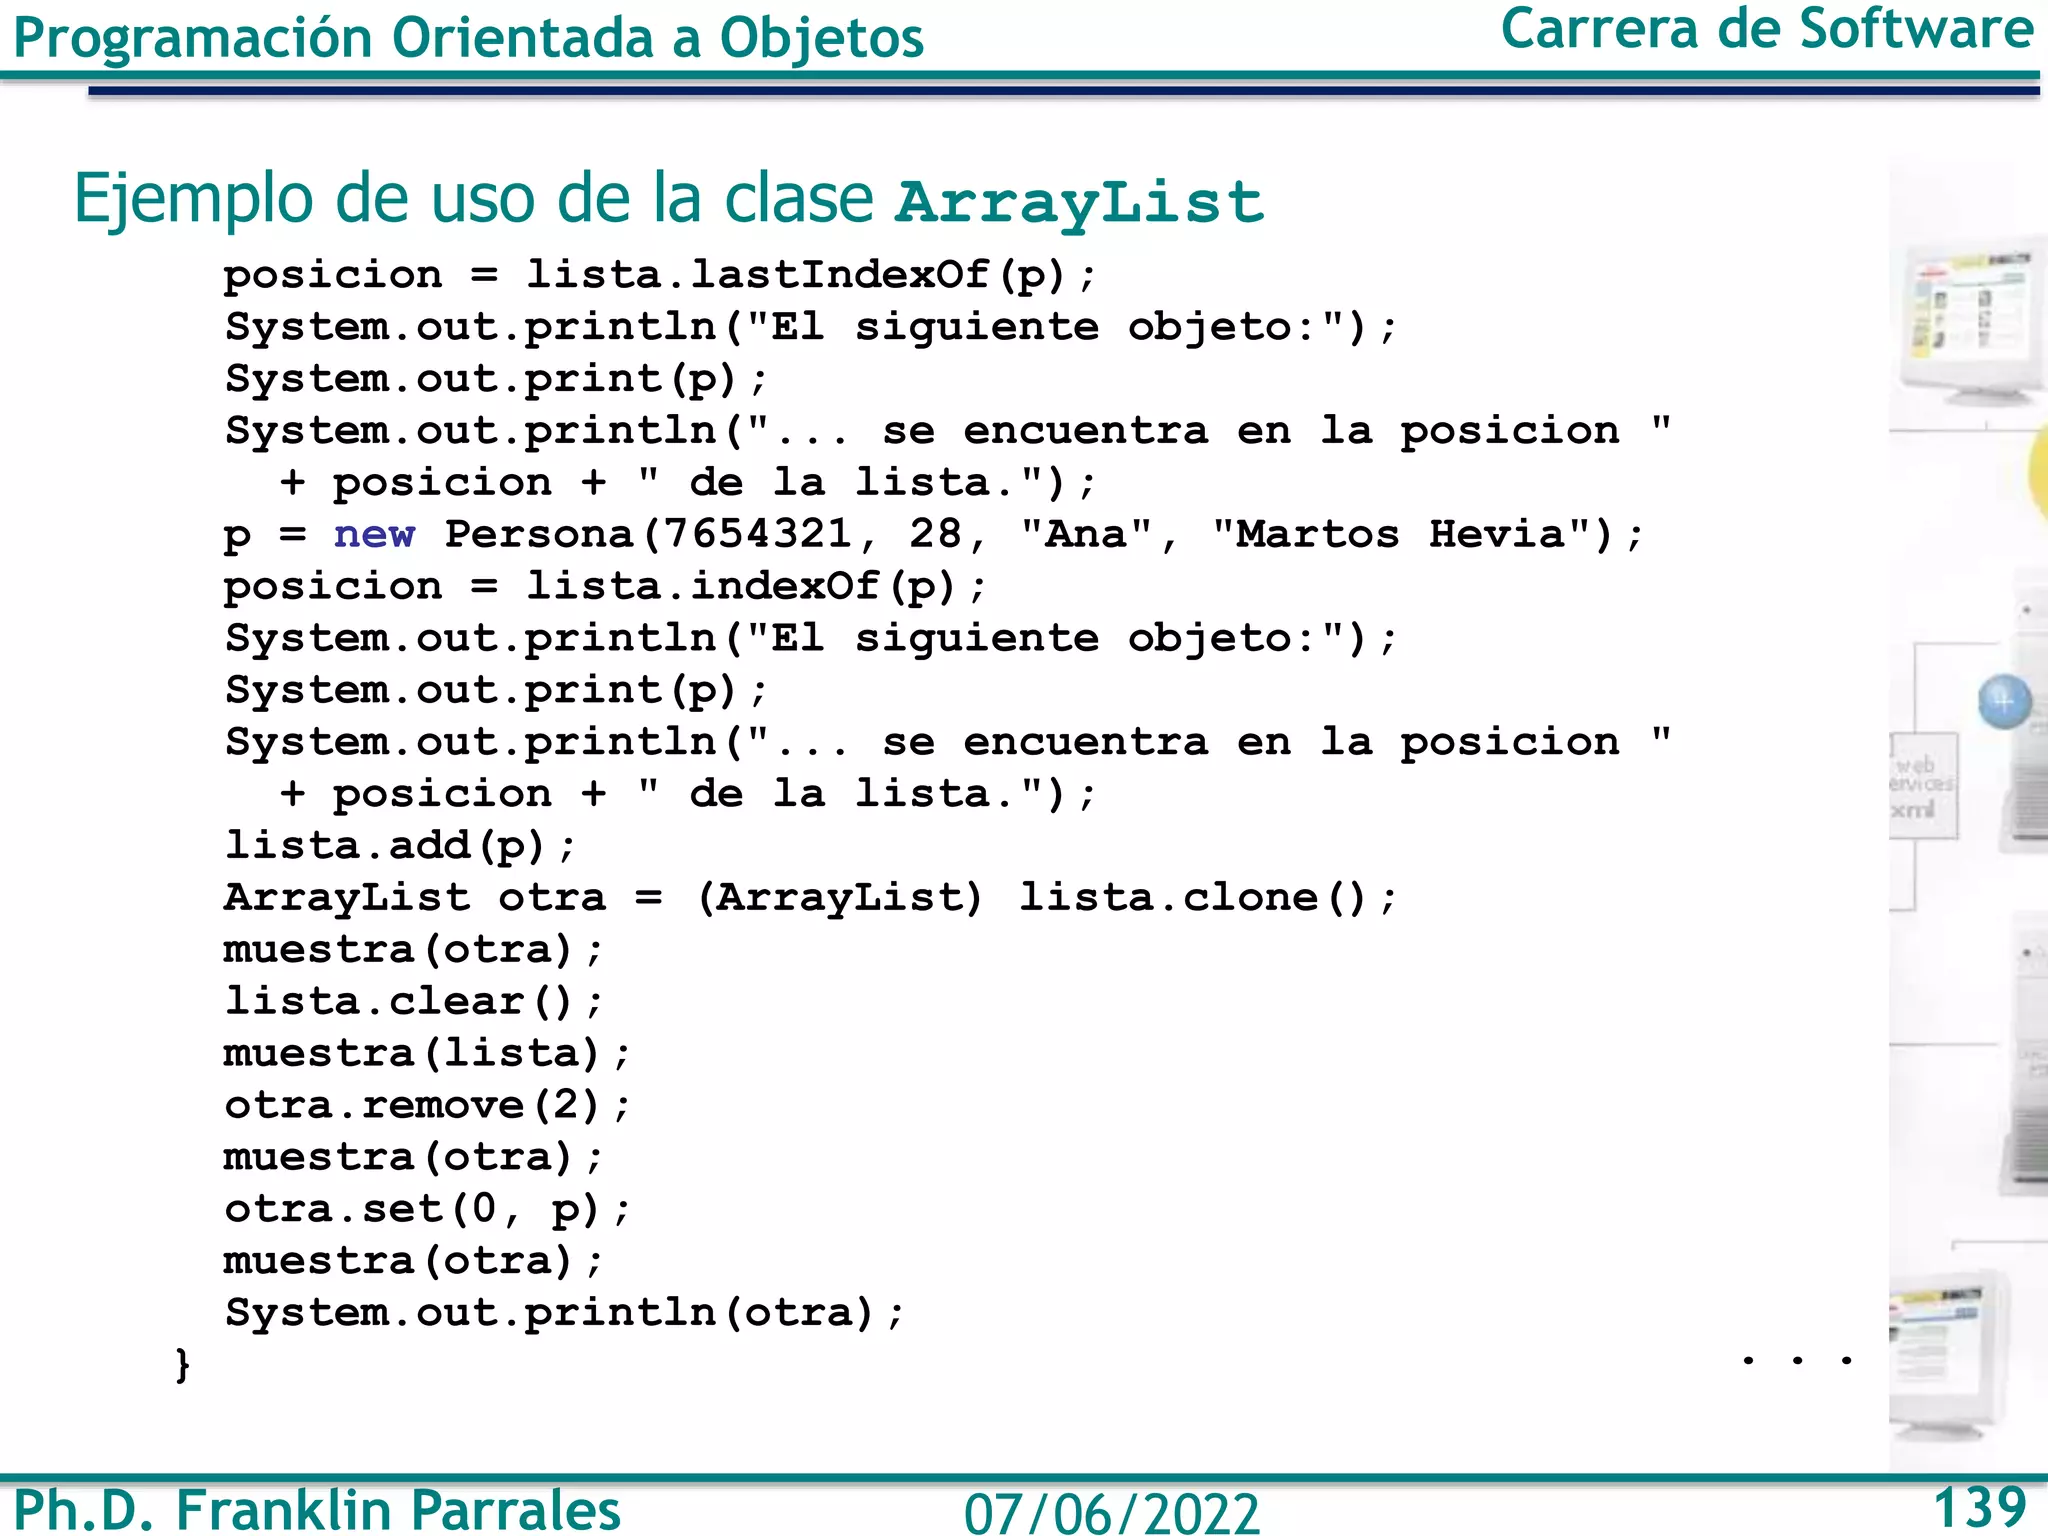2048x1536 pixels.
Task: Click the closing brace '}' of the code
Action: coord(182,1364)
